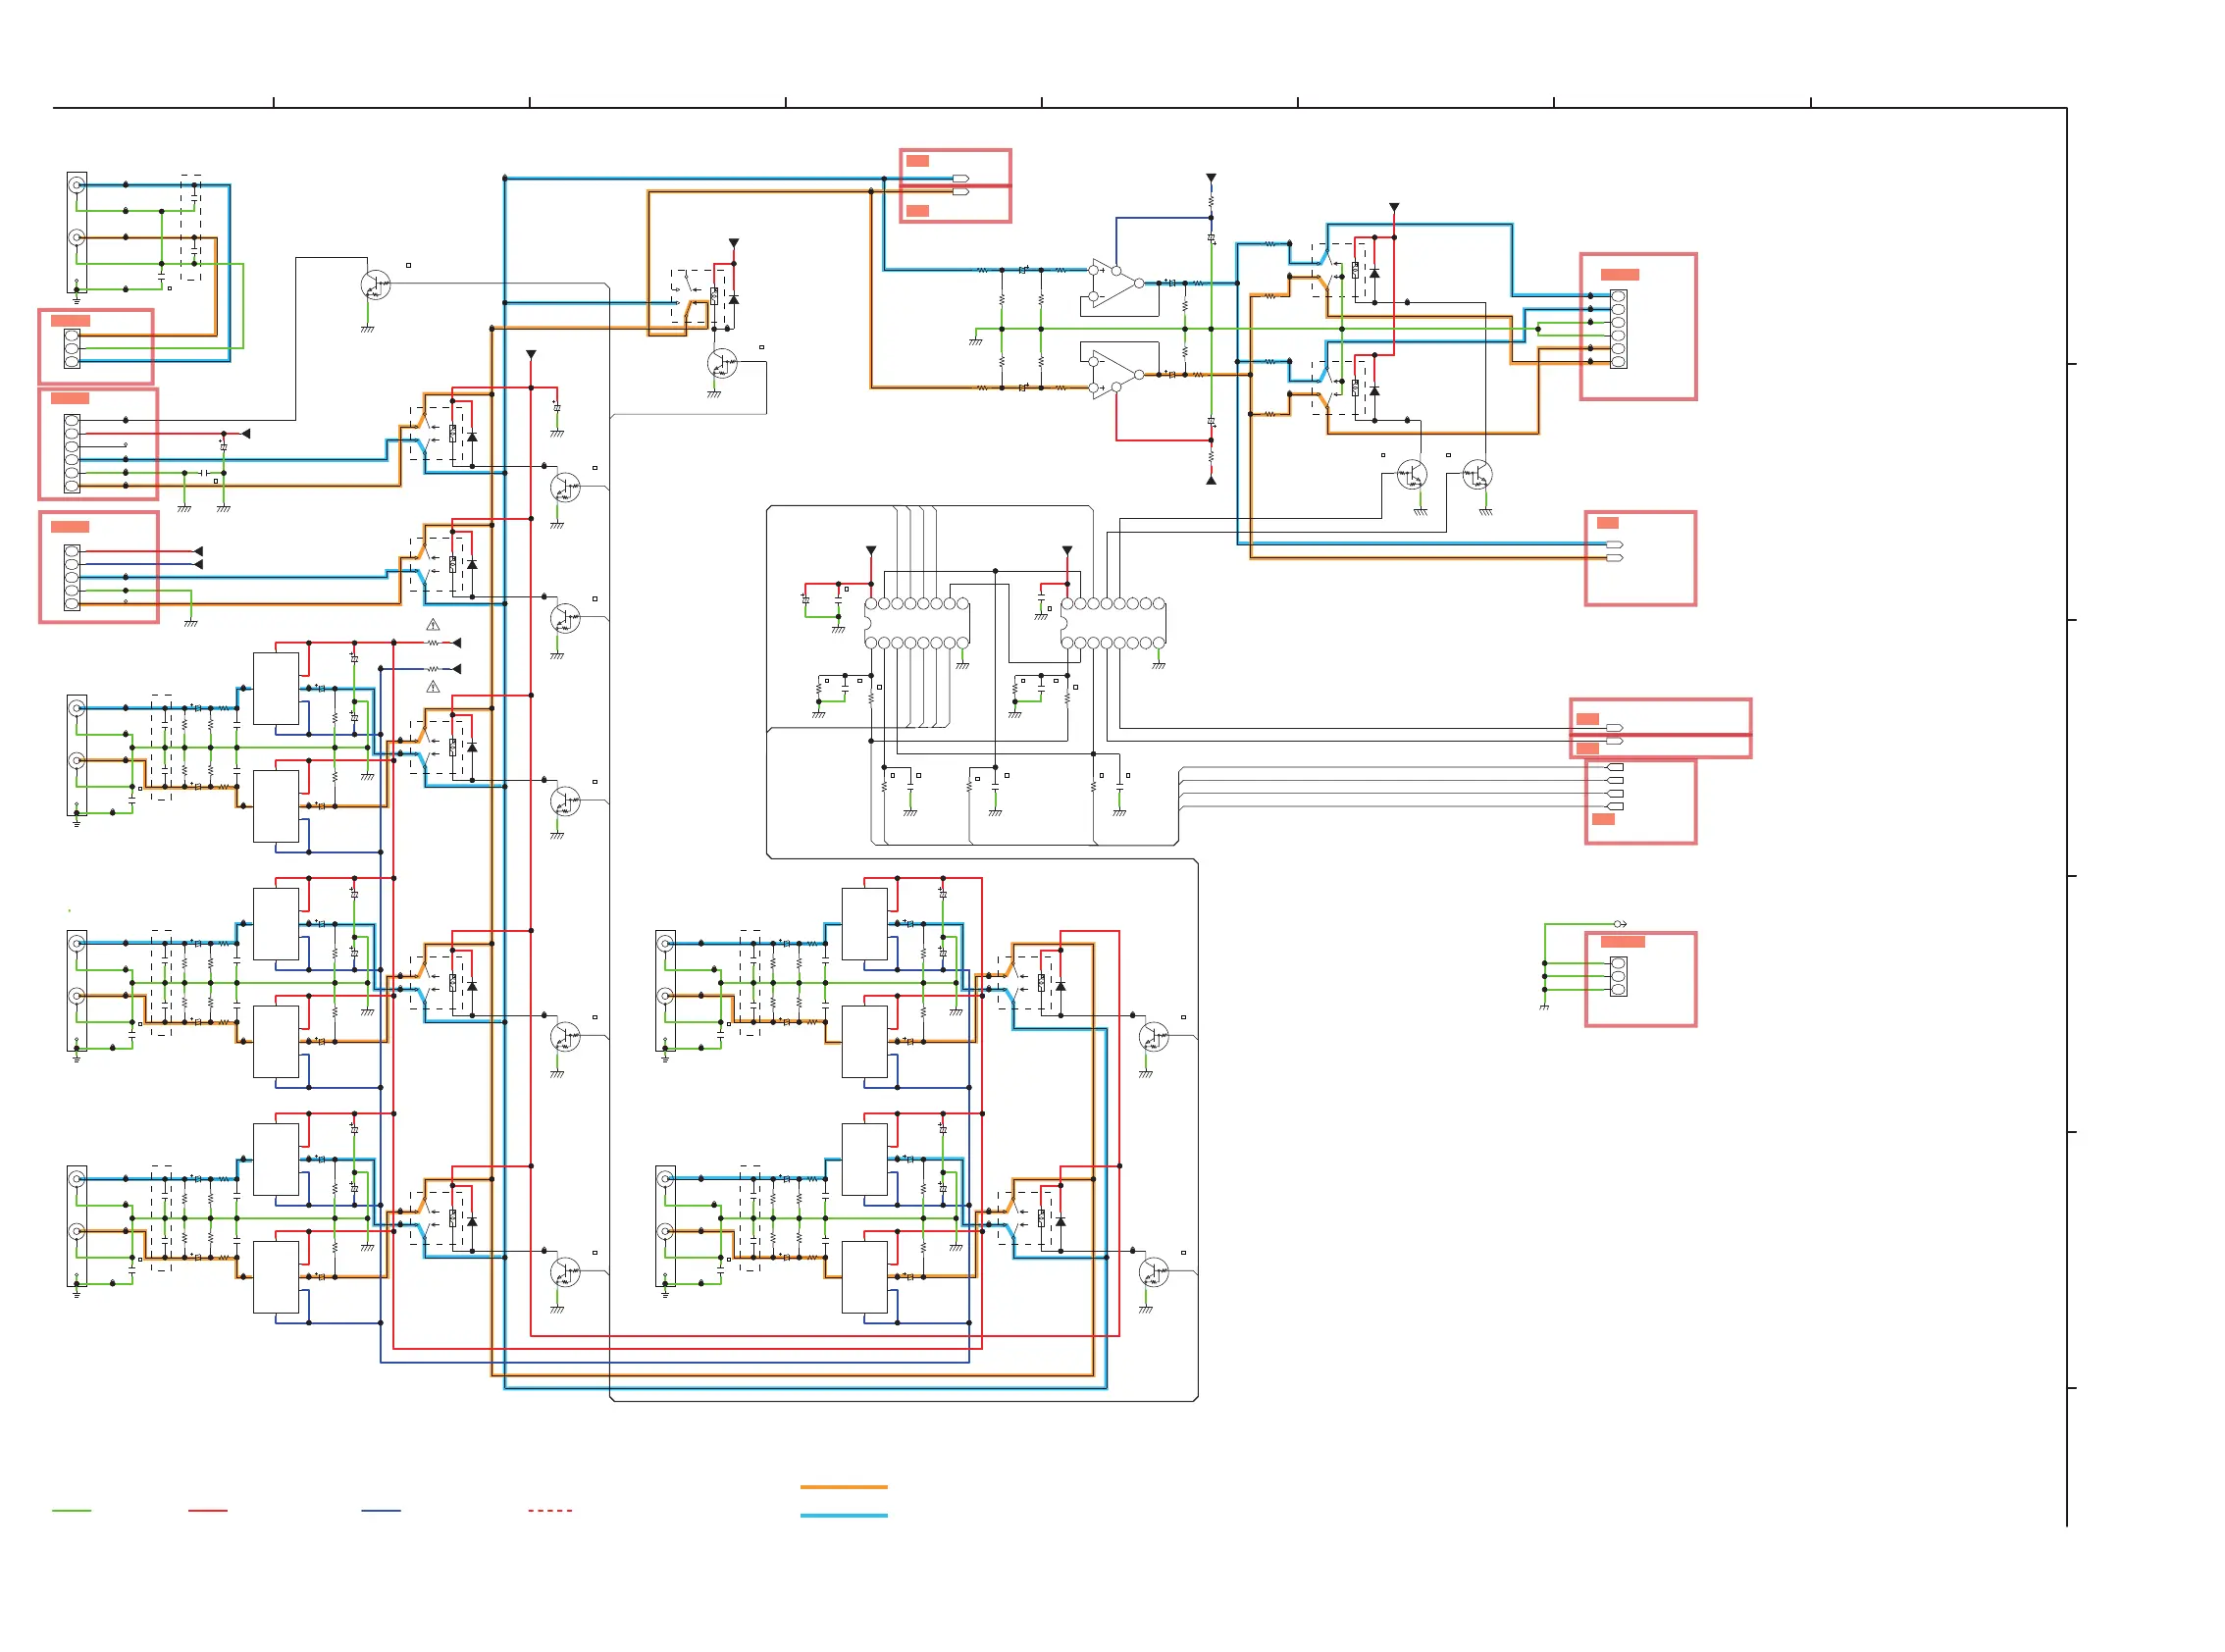Select the dashed relay box at the top center

click(x=699, y=296)
